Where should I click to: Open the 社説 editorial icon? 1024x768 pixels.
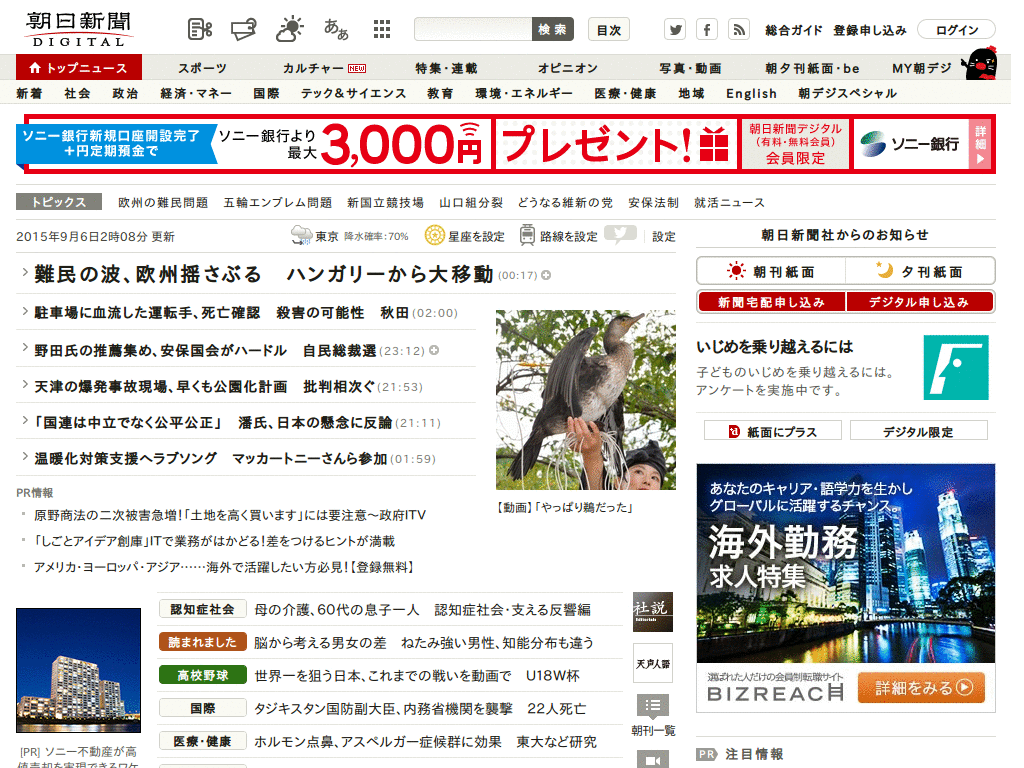coord(652,612)
